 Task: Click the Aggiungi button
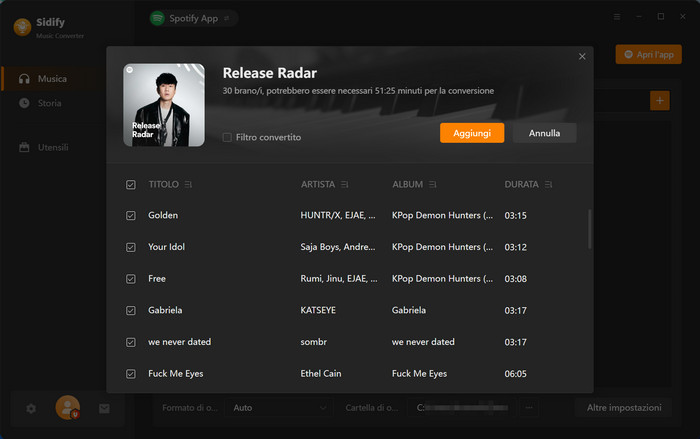pyautogui.click(x=472, y=133)
